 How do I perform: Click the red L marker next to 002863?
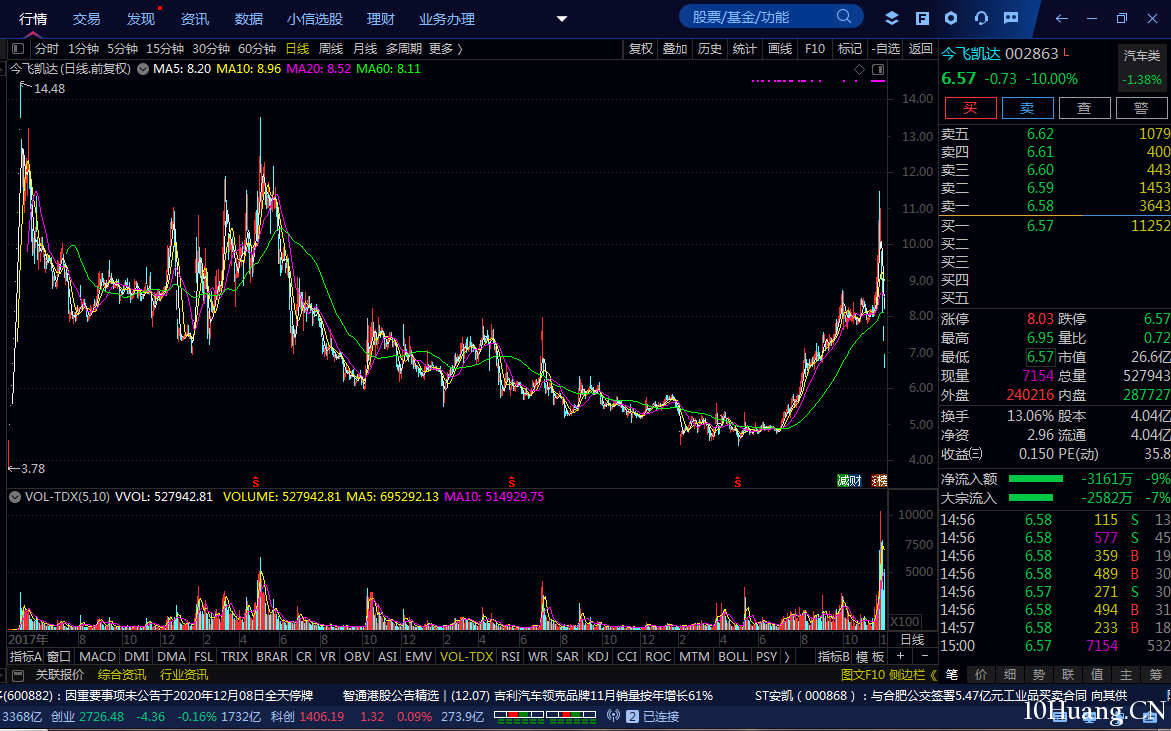[x=1066, y=52]
